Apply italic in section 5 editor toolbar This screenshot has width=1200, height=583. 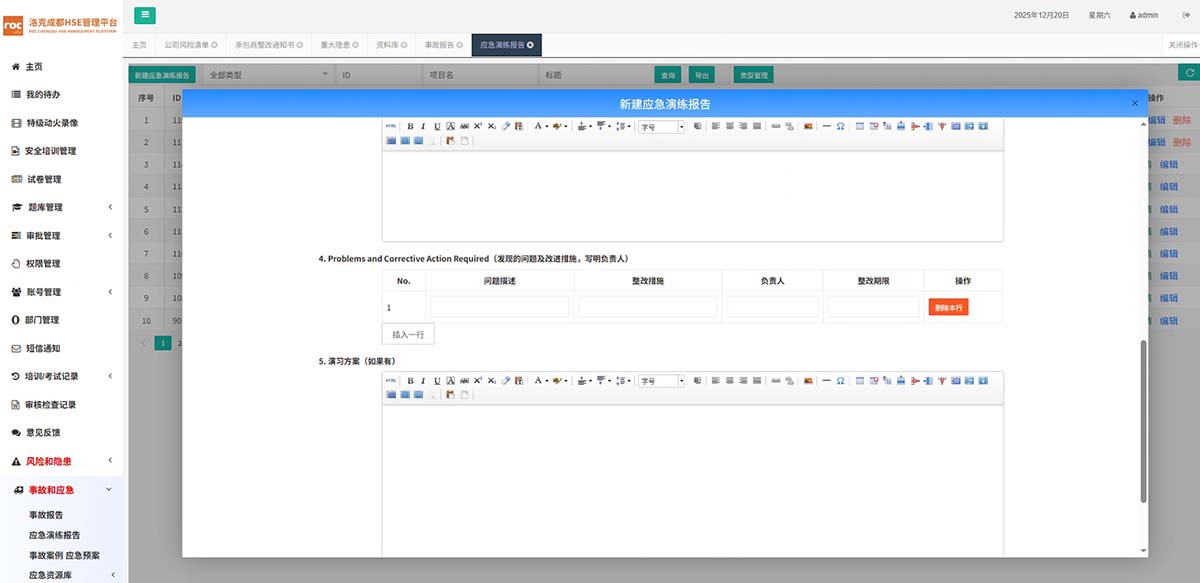pyautogui.click(x=423, y=381)
